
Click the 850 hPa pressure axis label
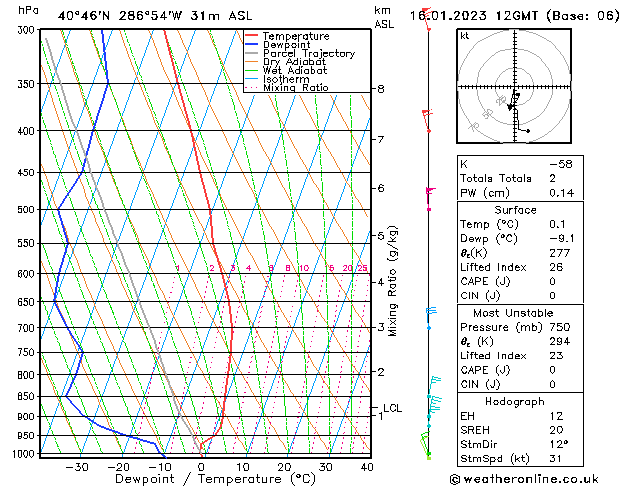click(26, 396)
